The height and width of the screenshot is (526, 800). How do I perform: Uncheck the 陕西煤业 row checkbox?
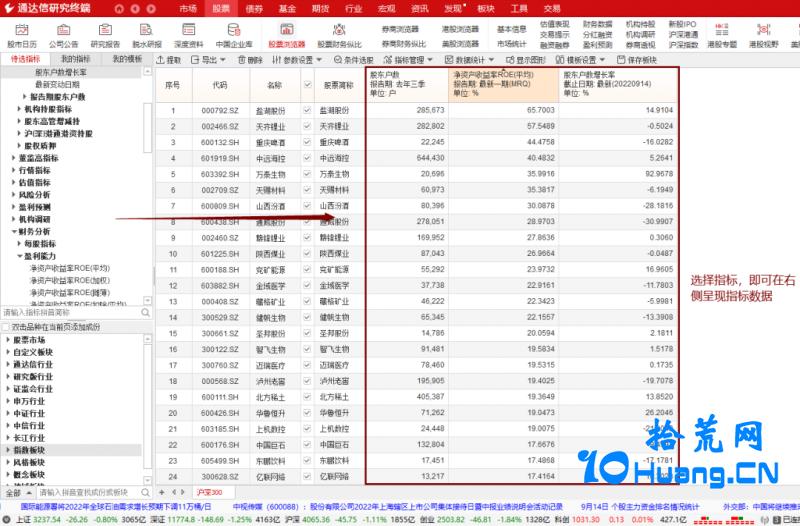[x=307, y=254]
